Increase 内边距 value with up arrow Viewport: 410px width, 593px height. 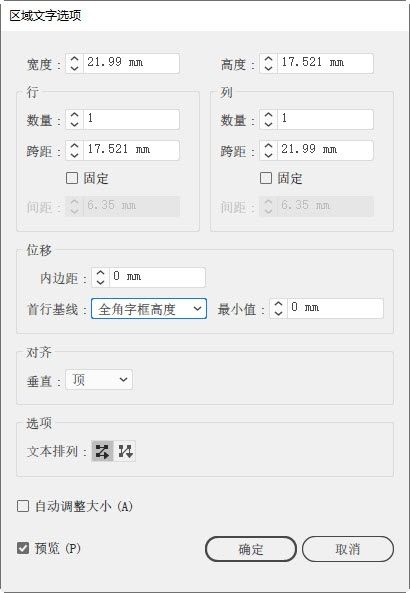100,273
